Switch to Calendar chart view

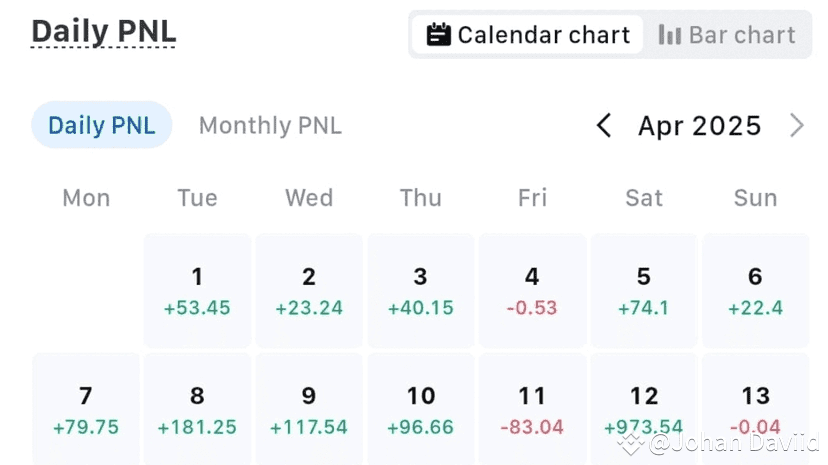[528, 35]
